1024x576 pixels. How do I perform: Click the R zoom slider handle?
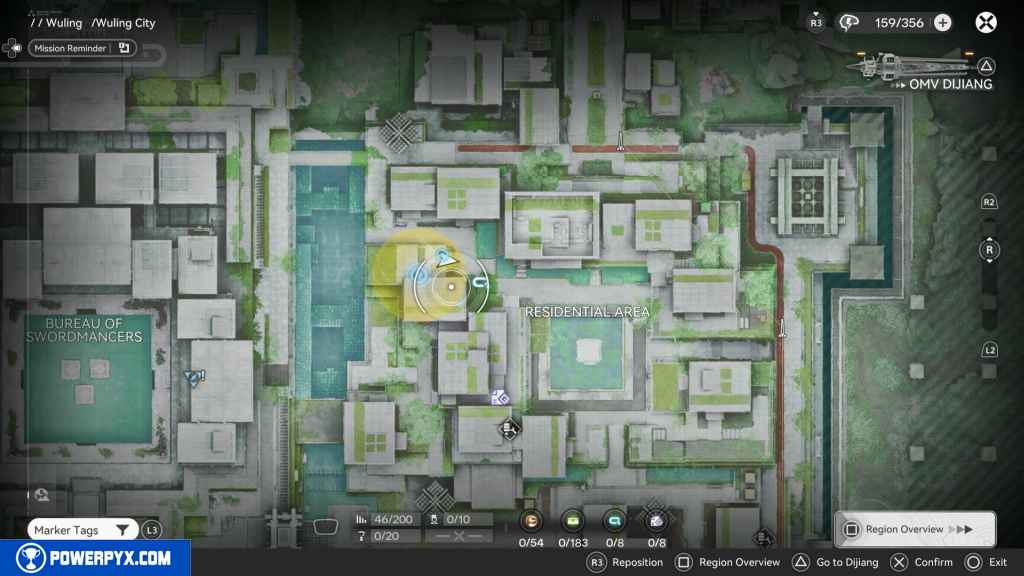(x=989, y=250)
